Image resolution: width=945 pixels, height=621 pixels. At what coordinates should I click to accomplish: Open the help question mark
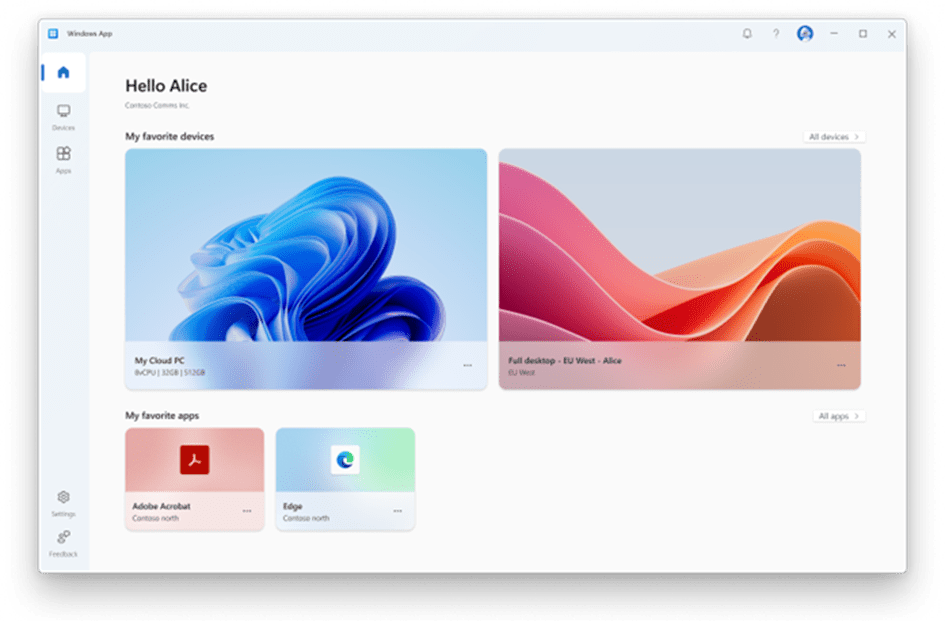point(776,34)
